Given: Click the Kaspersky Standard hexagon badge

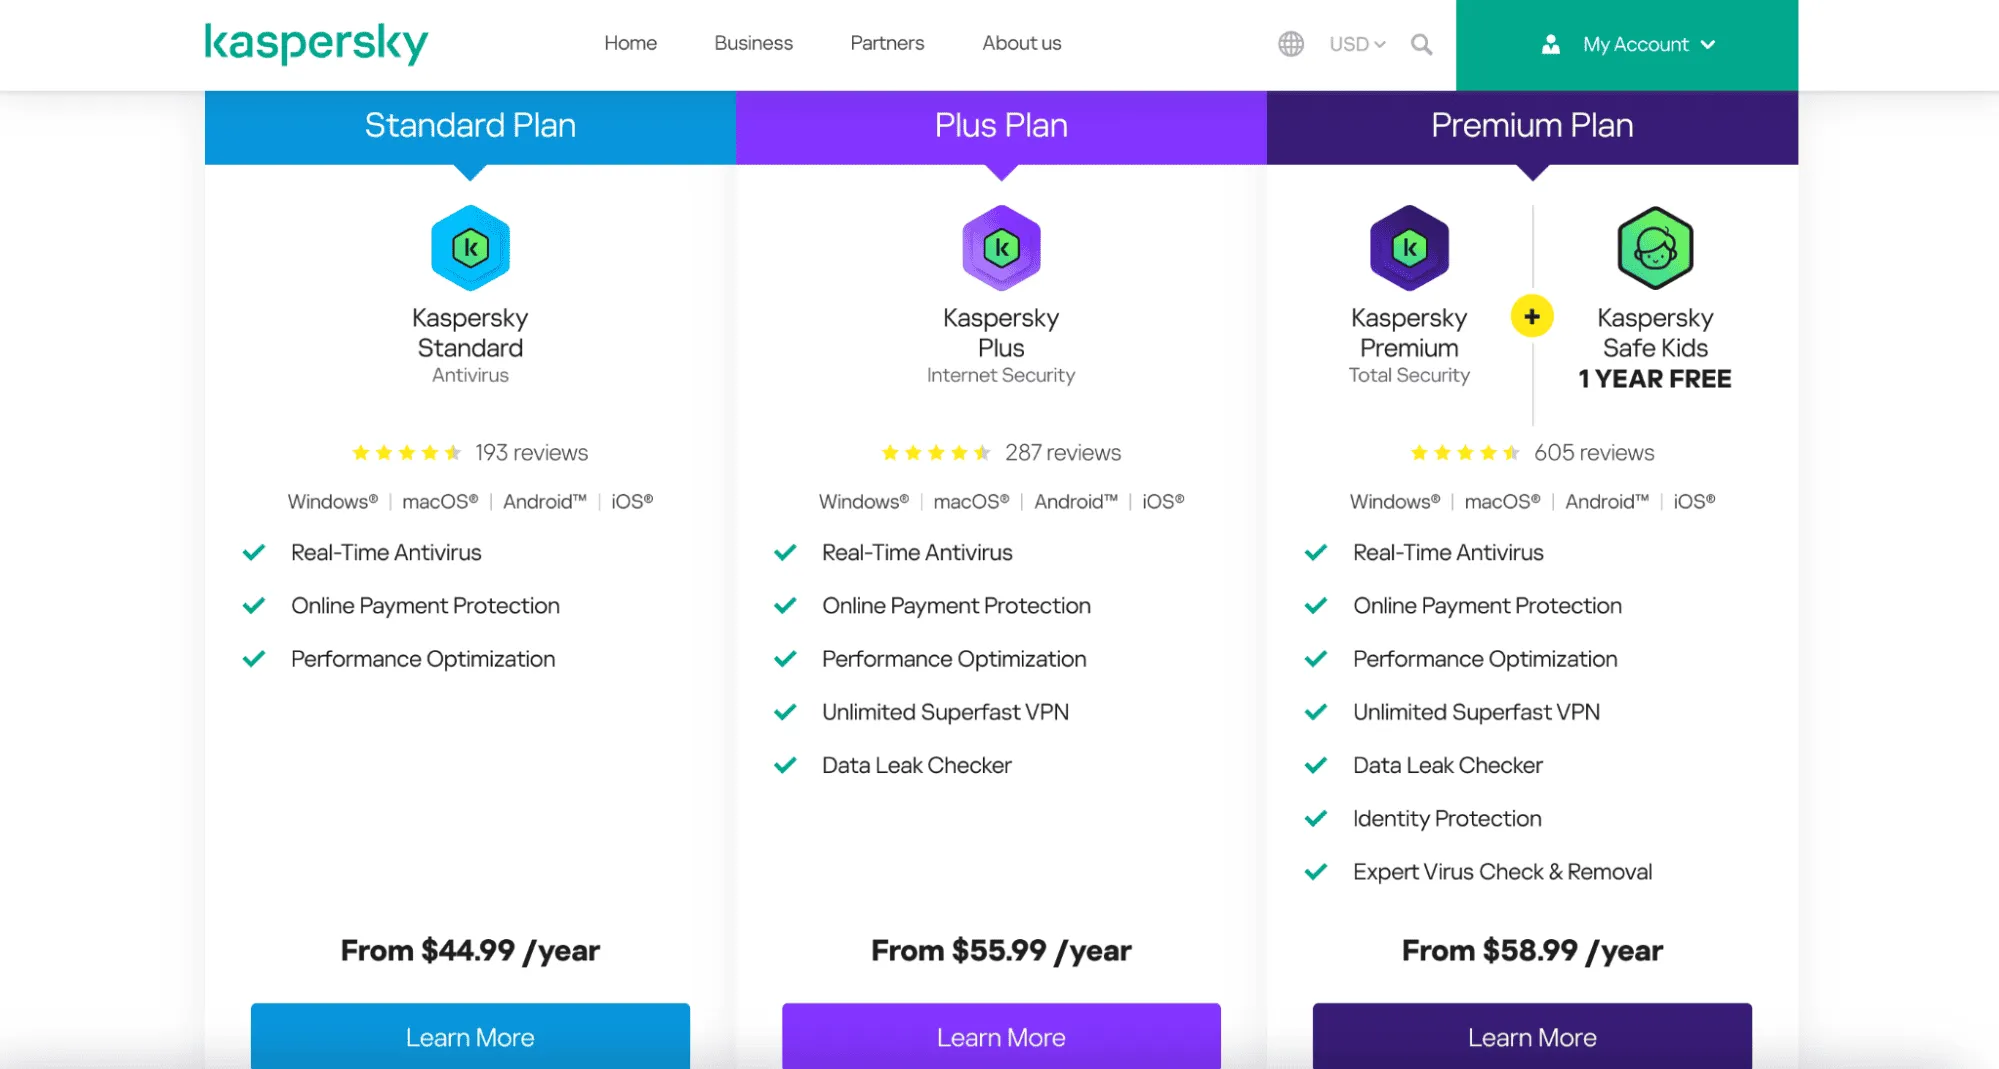Looking at the screenshot, I should [470, 248].
